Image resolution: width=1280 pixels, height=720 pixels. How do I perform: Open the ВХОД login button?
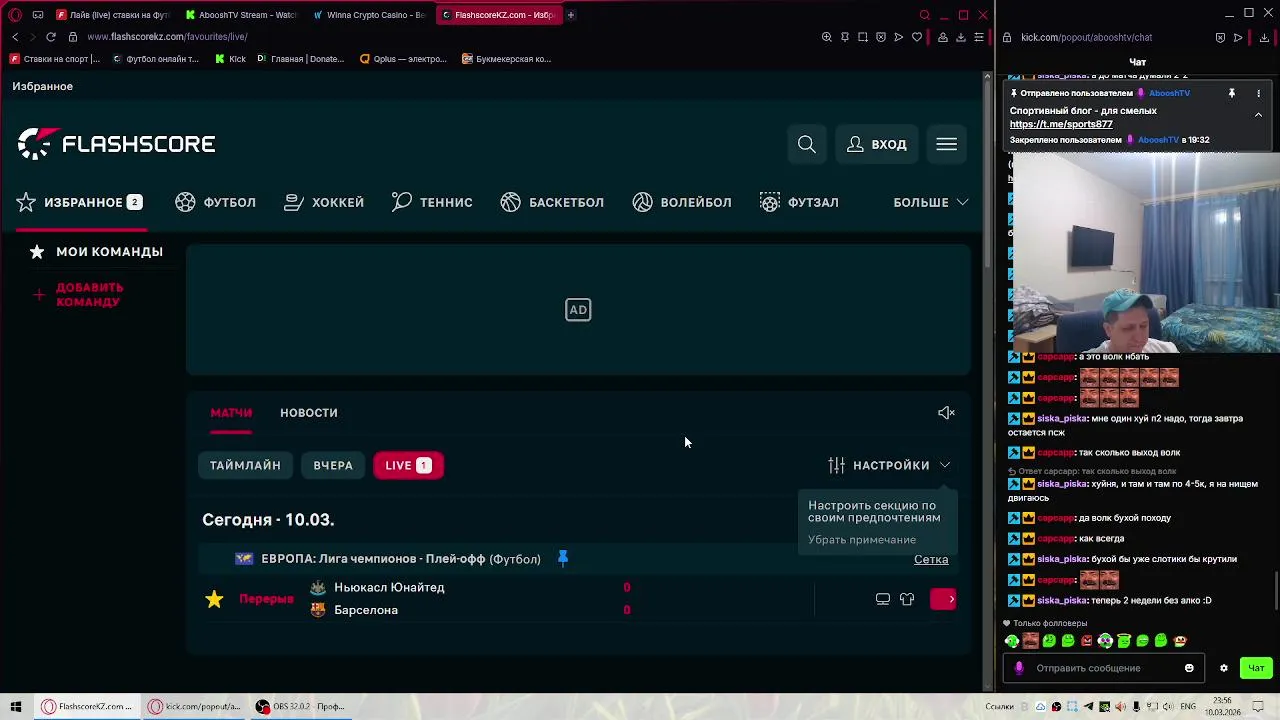pyautogui.click(x=877, y=144)
